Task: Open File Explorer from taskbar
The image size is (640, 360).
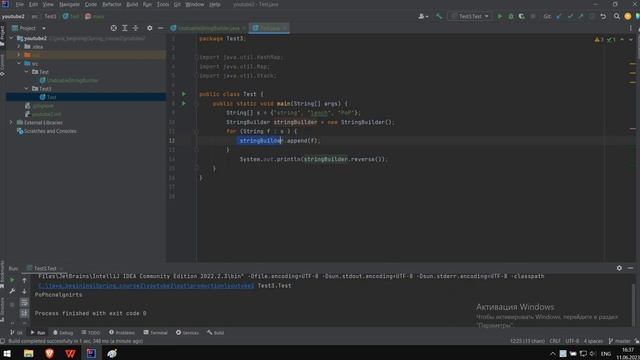Action: pyautogui.click(x=29, y=353)
